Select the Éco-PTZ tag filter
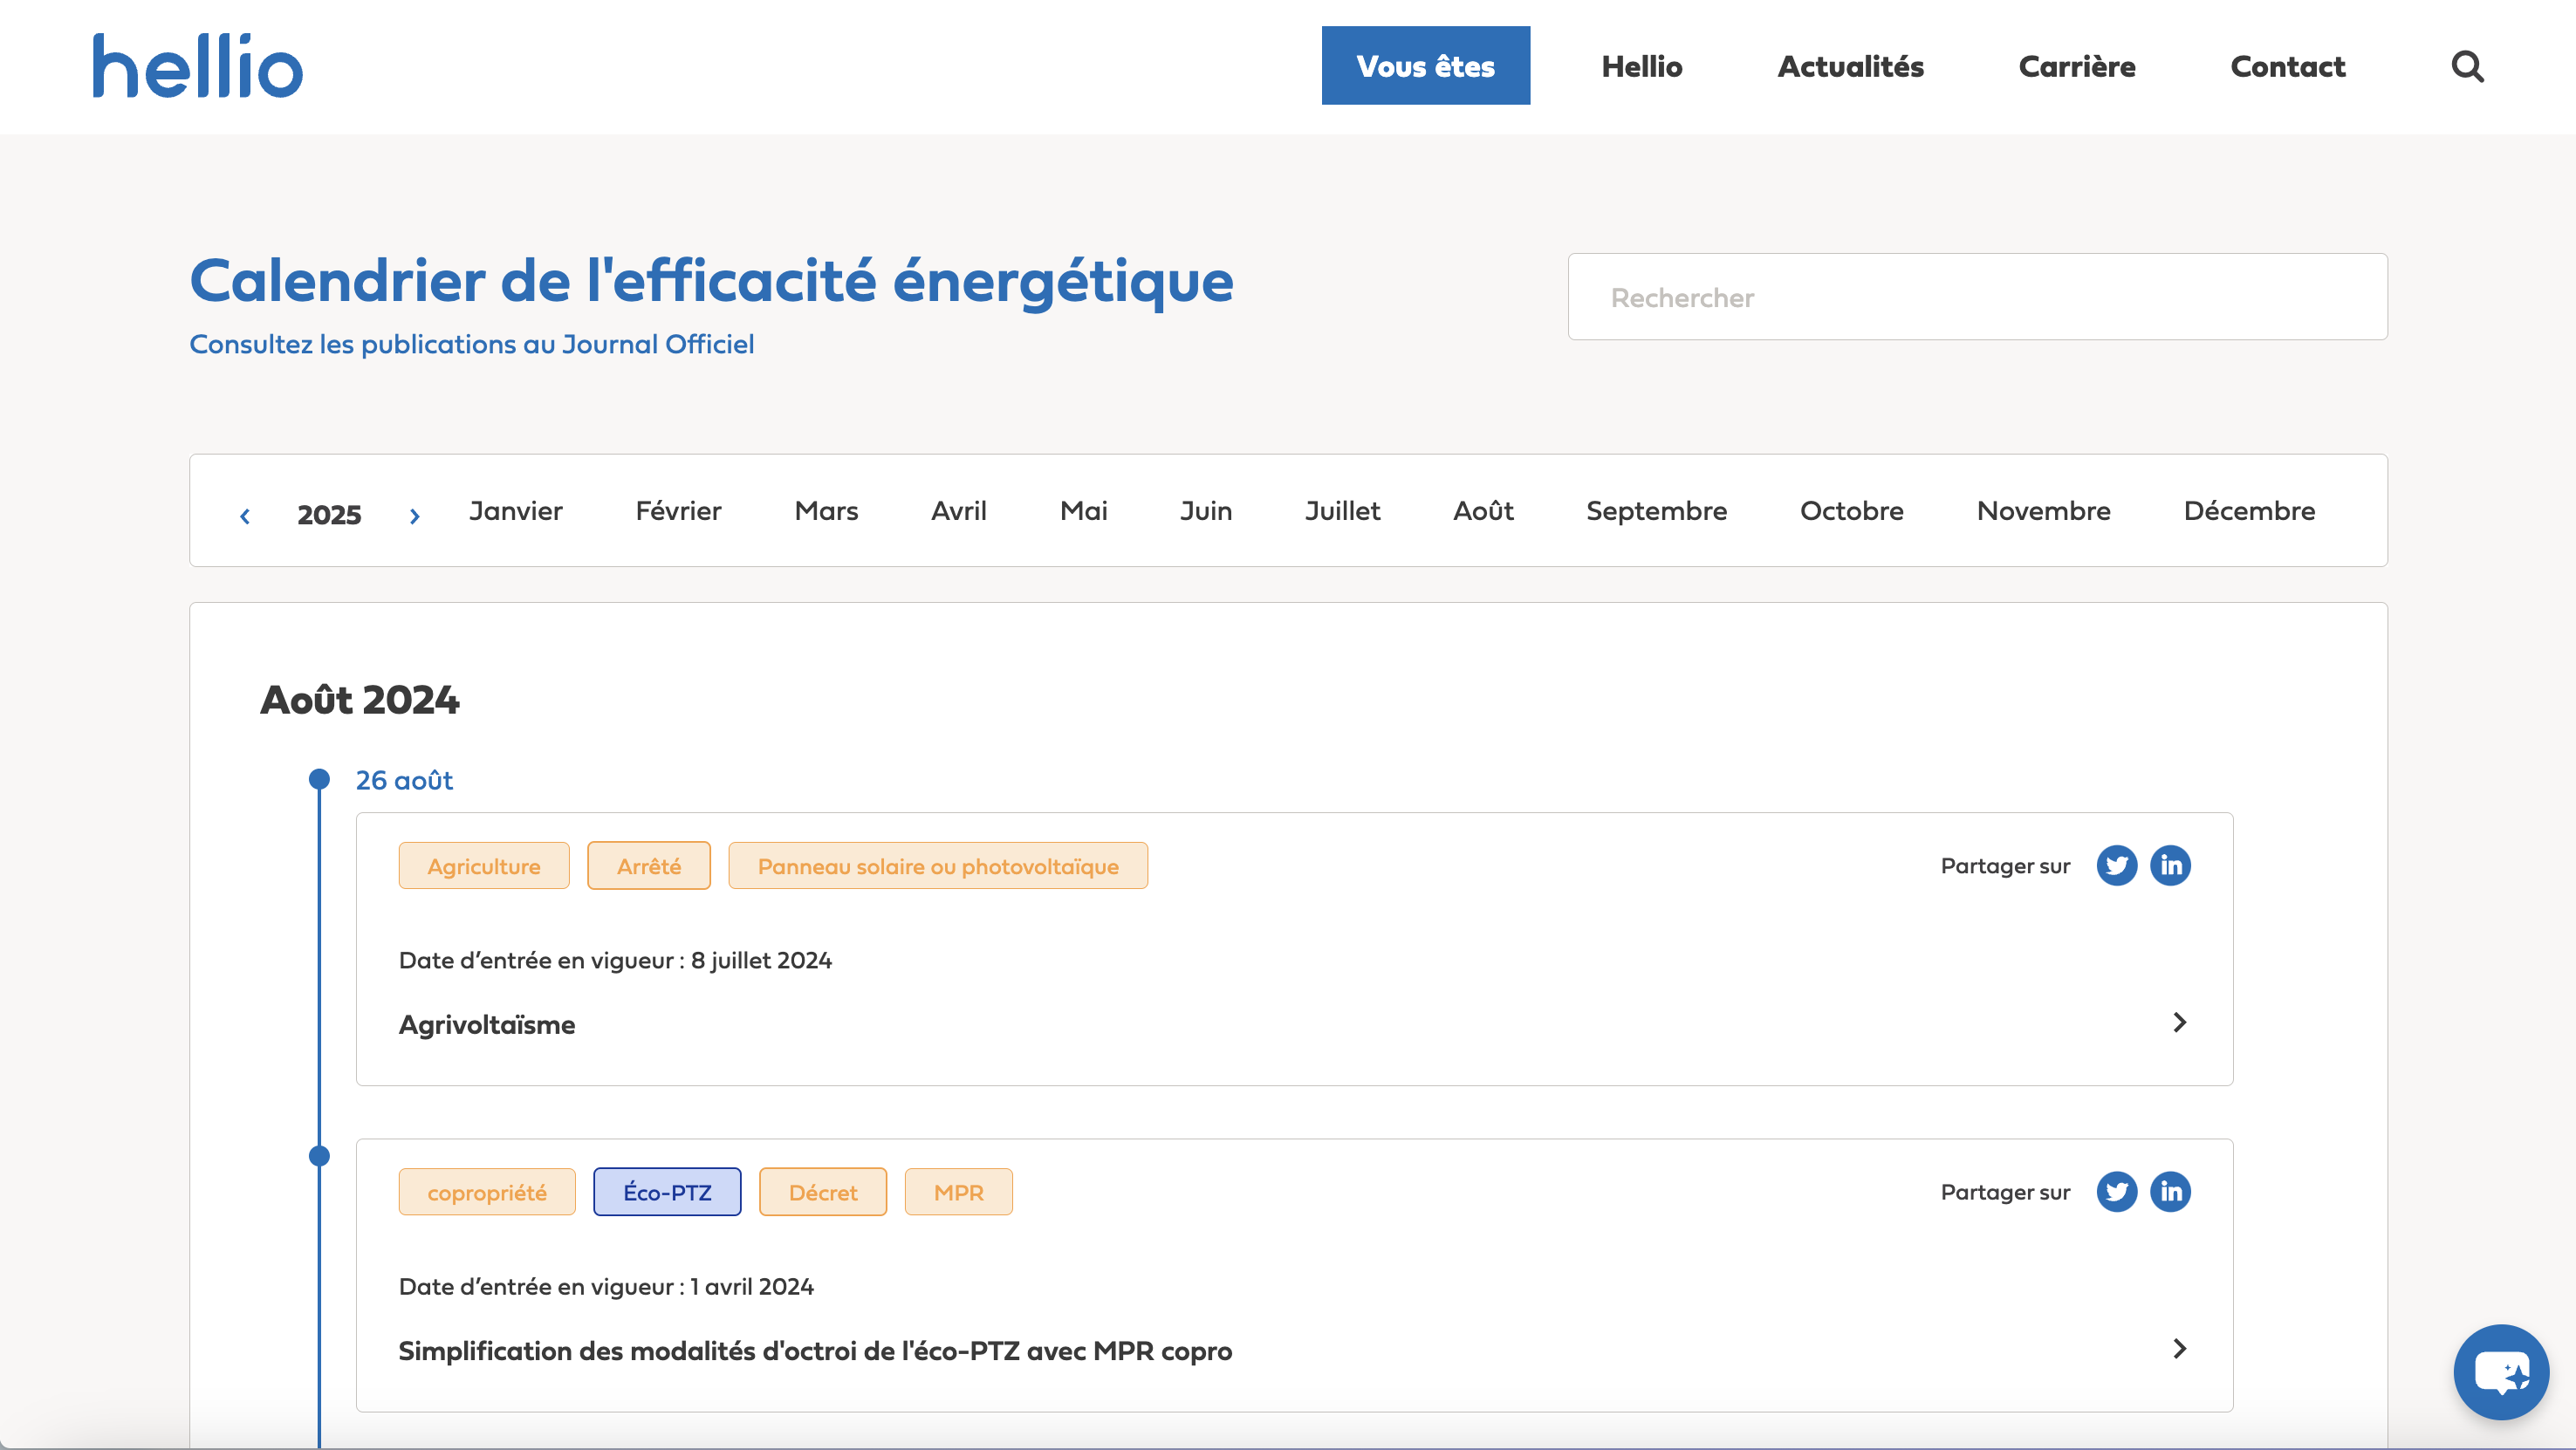 pyautogui.click(x=667, y=1191)
